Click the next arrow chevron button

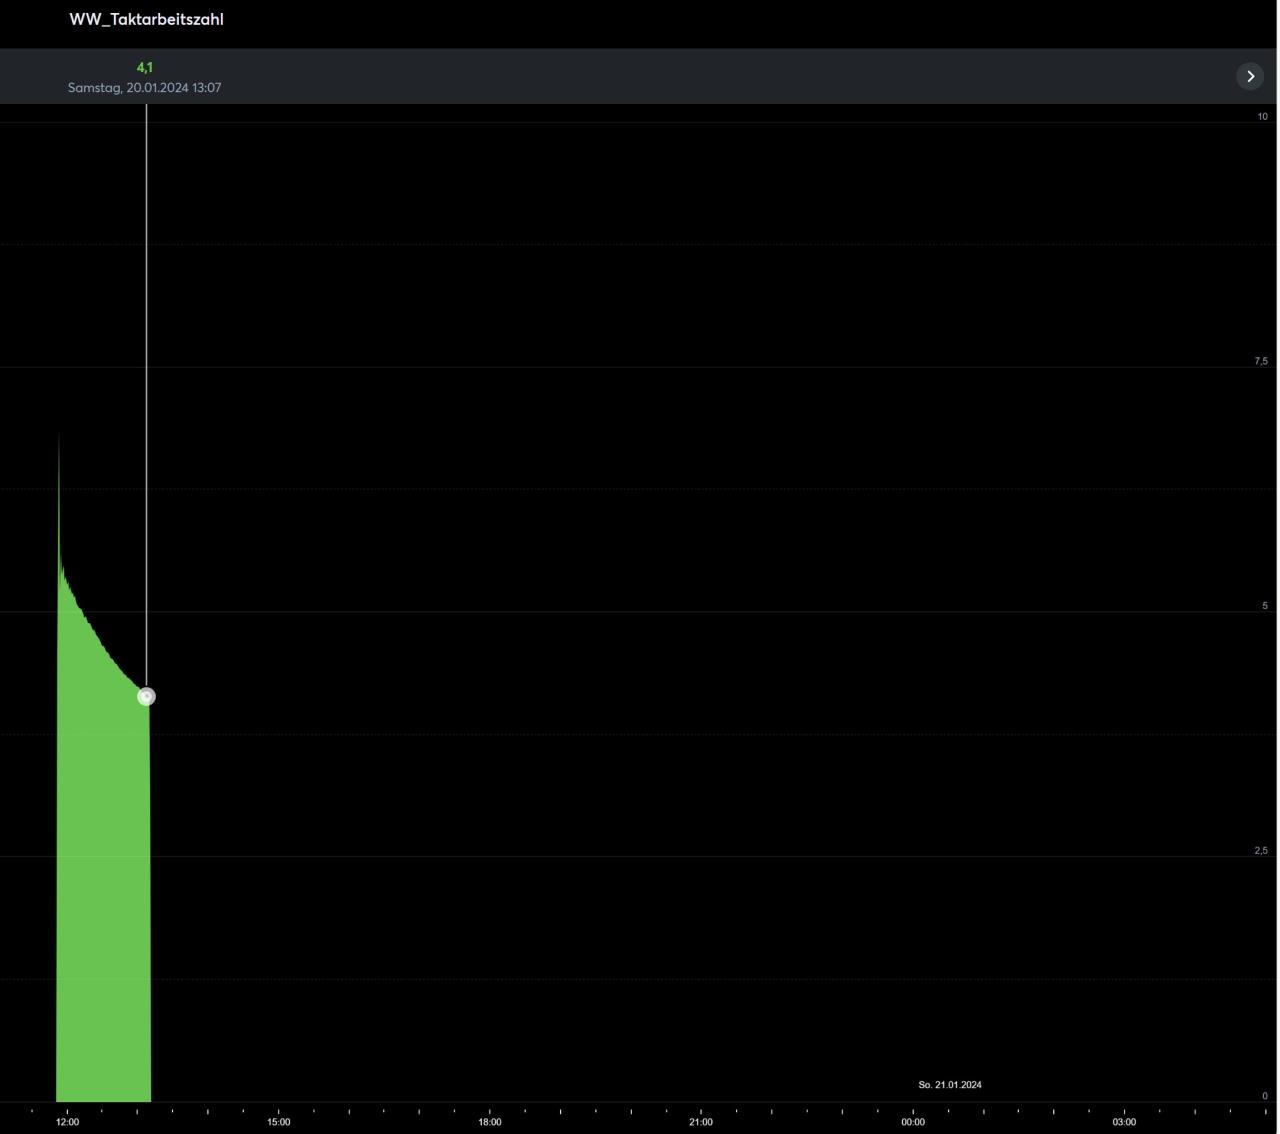(x=1250, y=76)
